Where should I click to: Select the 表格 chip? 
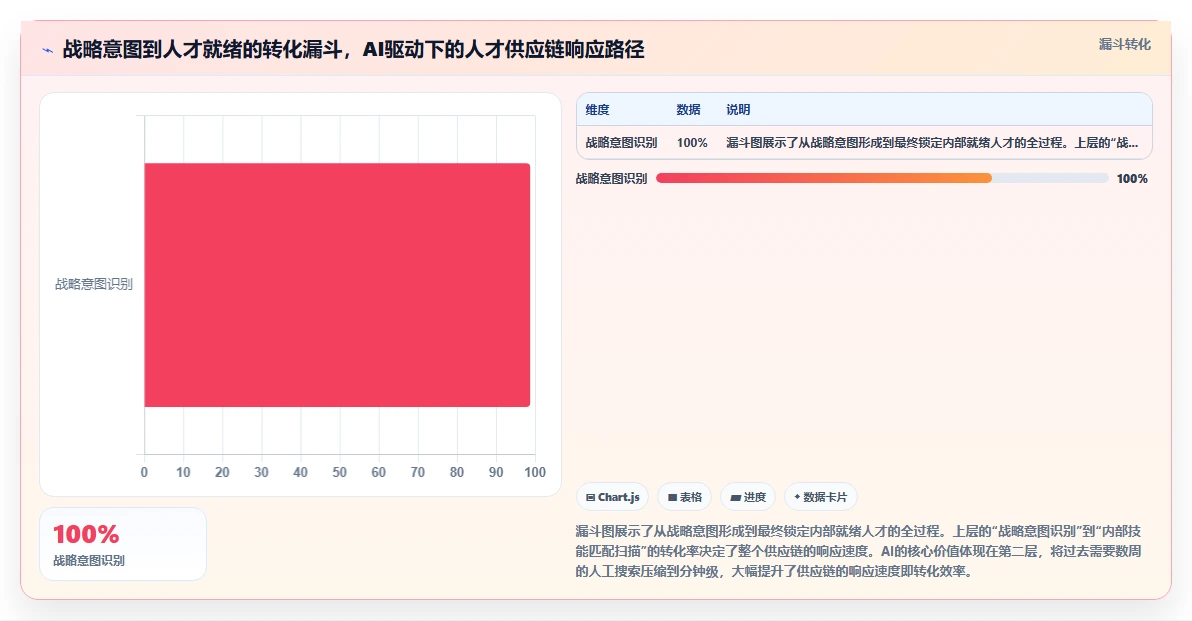(684, 497)
